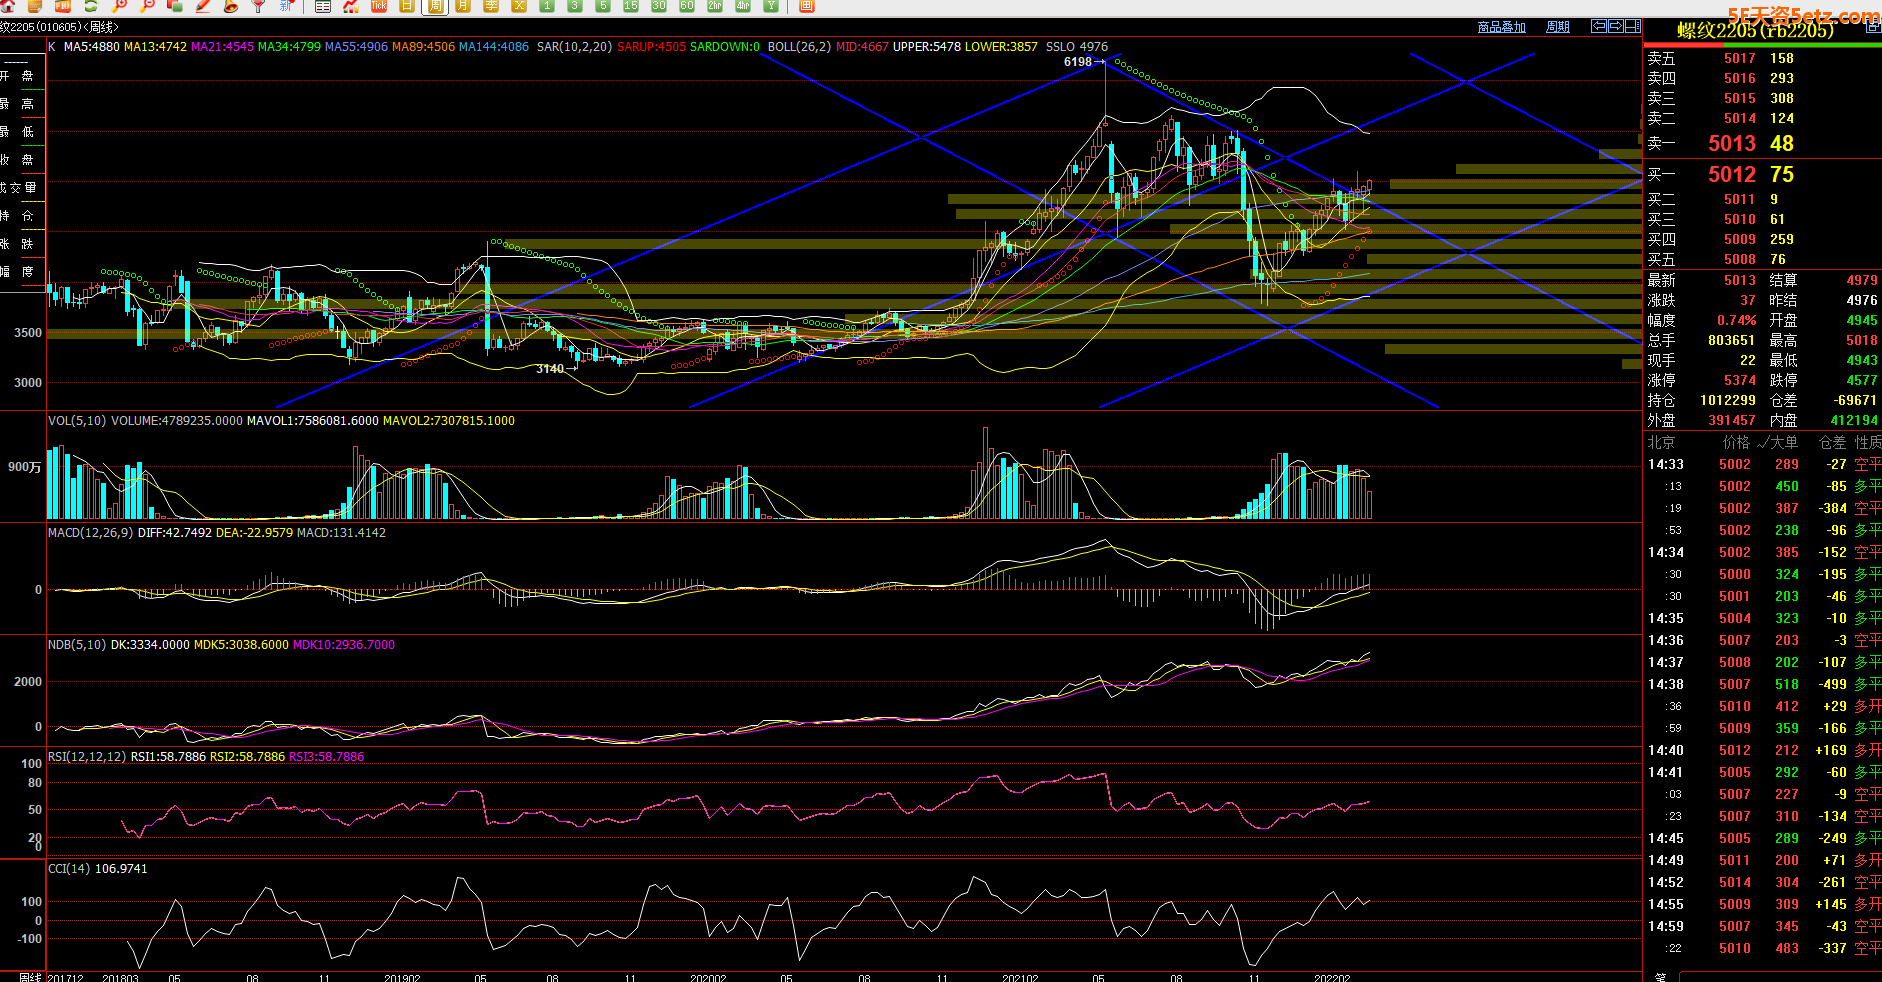The width and height of the screenshot is (1882, 982).
Task: Select the 3-minute period button
Action: click(x=575, y=5)
